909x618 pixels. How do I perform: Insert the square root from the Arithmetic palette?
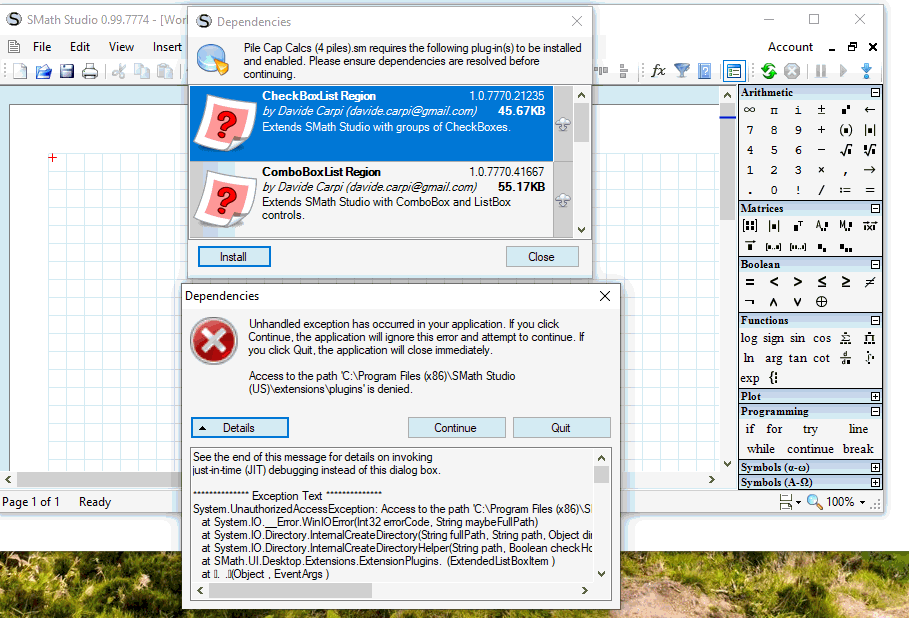click(847, 148)
